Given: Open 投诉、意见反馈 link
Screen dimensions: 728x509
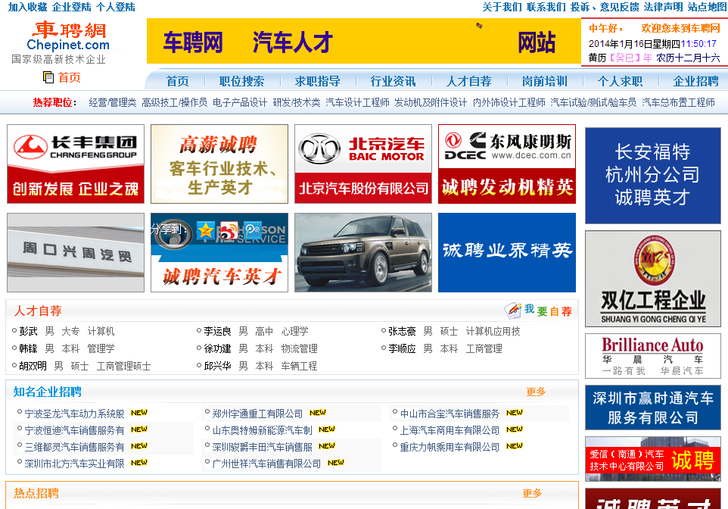Looking at the screenshot, I should (x=605, y=7).
